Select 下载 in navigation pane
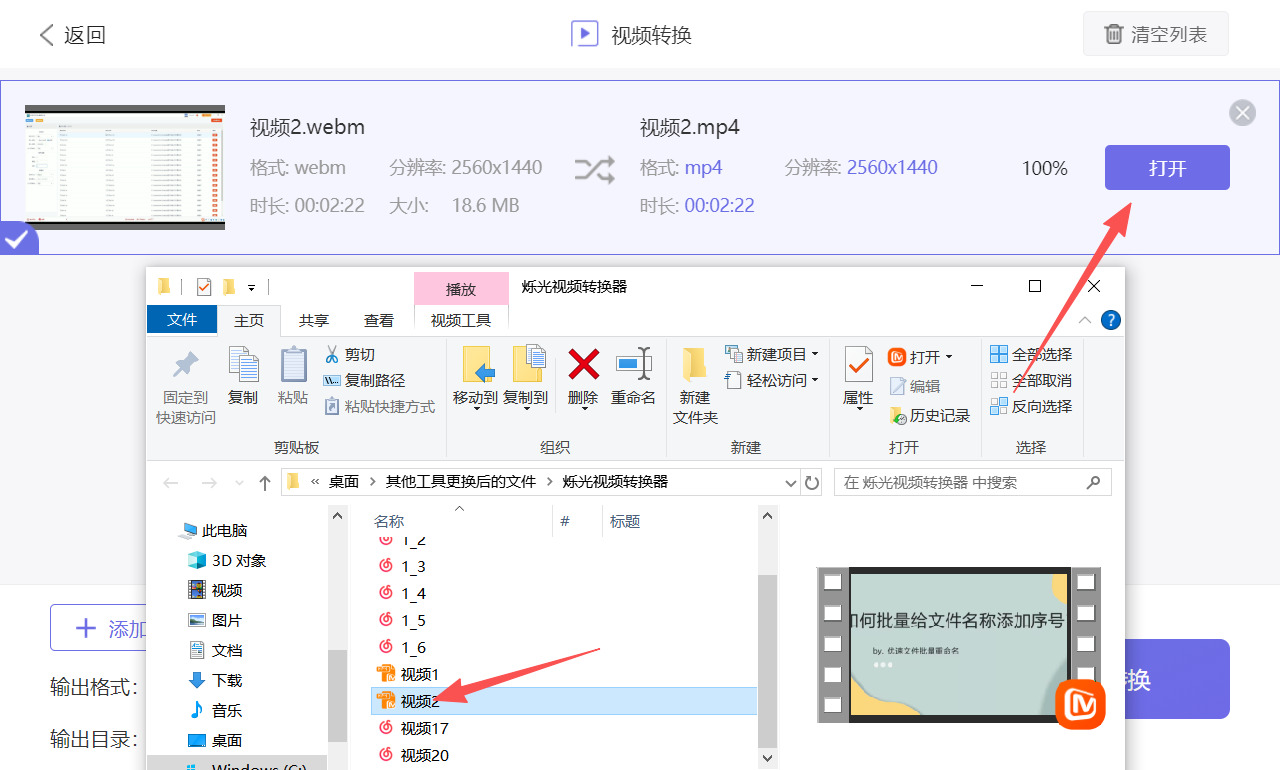The width and height of the screenshot is (1280, 770). (x=215, y=680)
